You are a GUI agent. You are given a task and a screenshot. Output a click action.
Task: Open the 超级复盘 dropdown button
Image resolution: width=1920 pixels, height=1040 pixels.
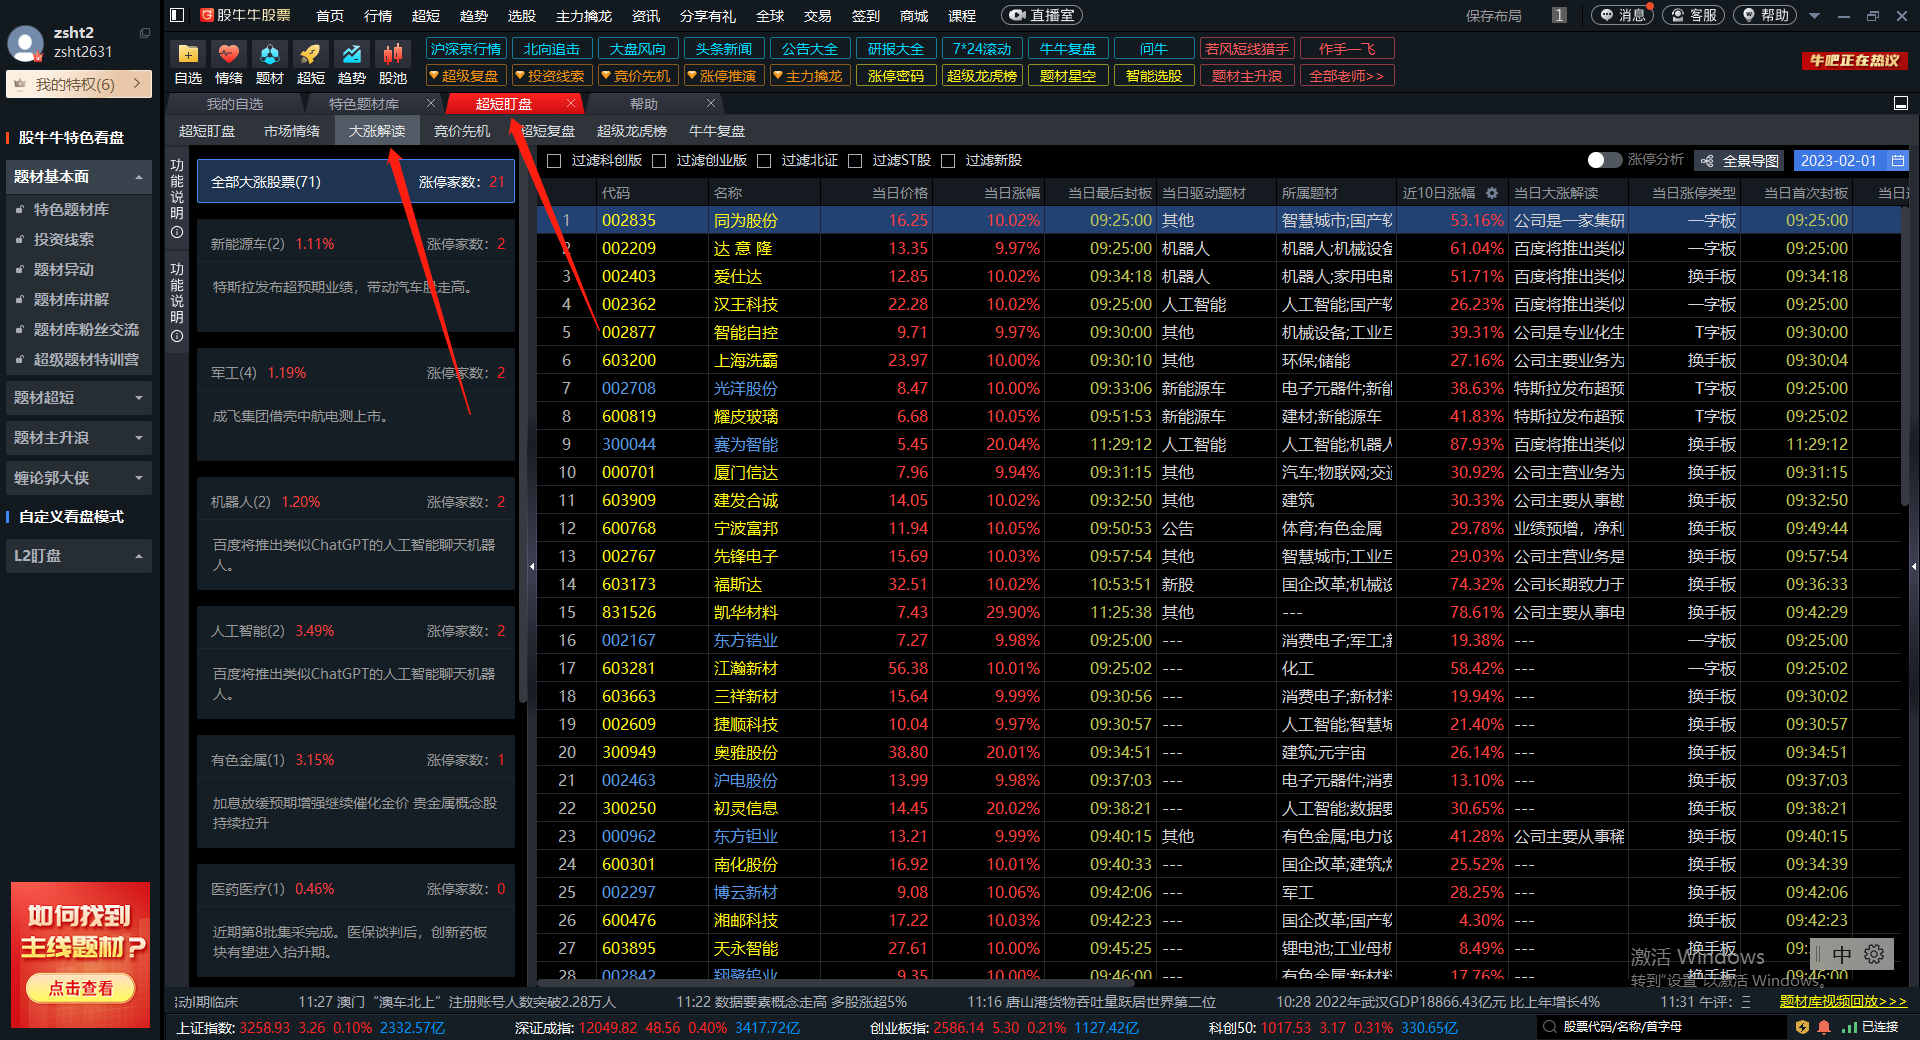pos(464,75)
